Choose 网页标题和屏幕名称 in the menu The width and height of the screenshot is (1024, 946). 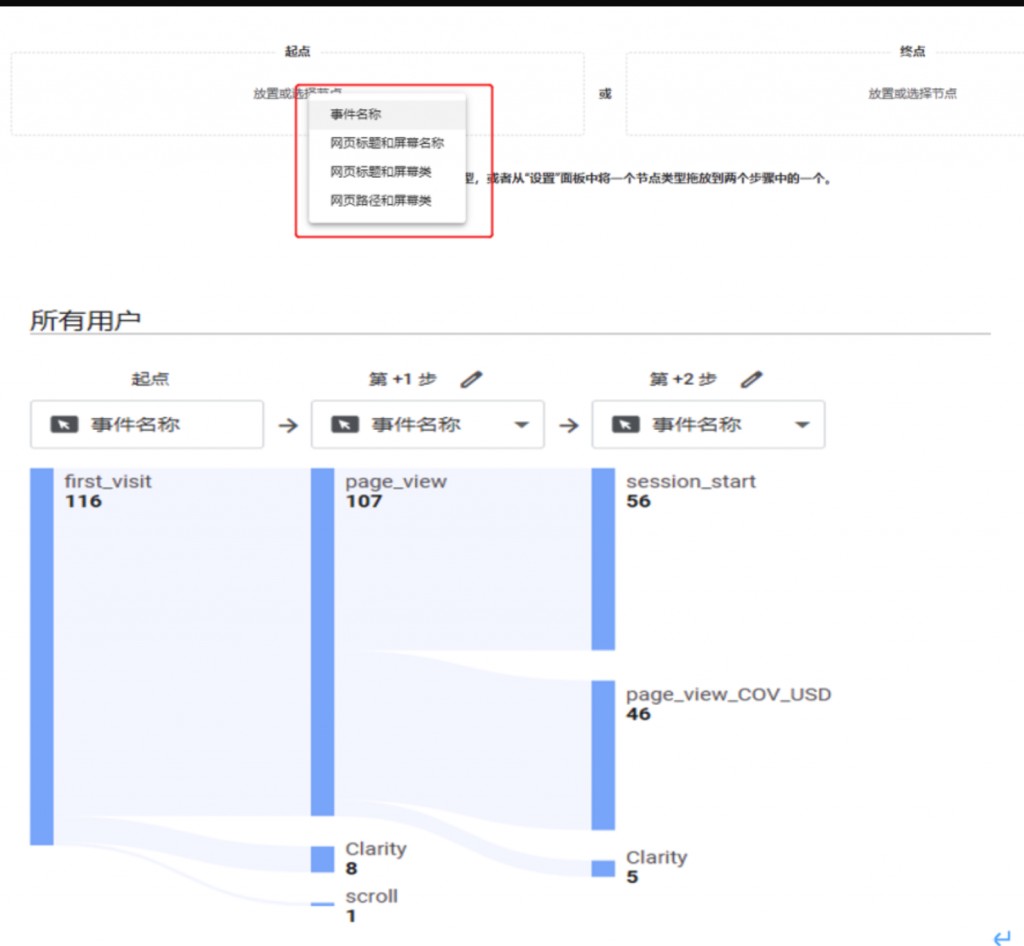(387, 143)
